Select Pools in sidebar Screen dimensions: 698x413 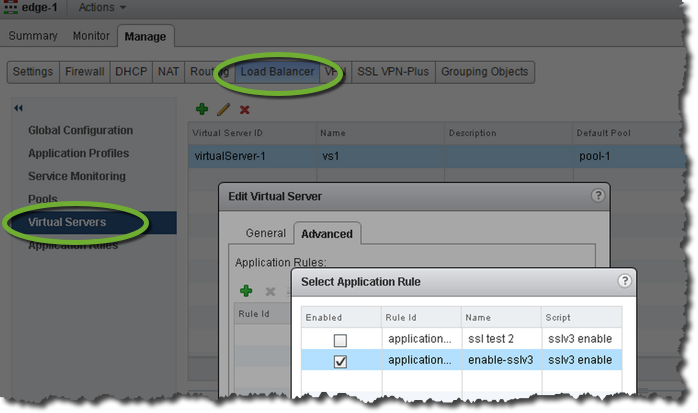point(43,198)
